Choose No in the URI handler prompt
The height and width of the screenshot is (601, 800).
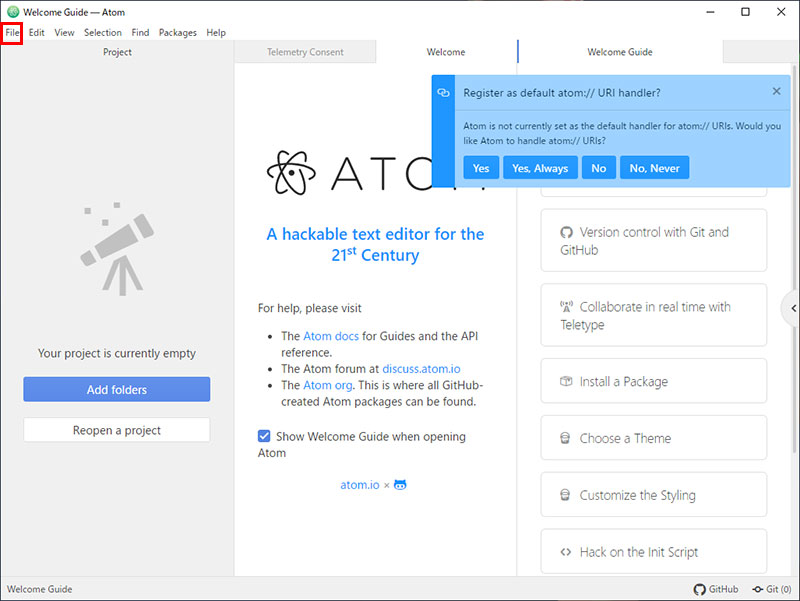point(598,168)
